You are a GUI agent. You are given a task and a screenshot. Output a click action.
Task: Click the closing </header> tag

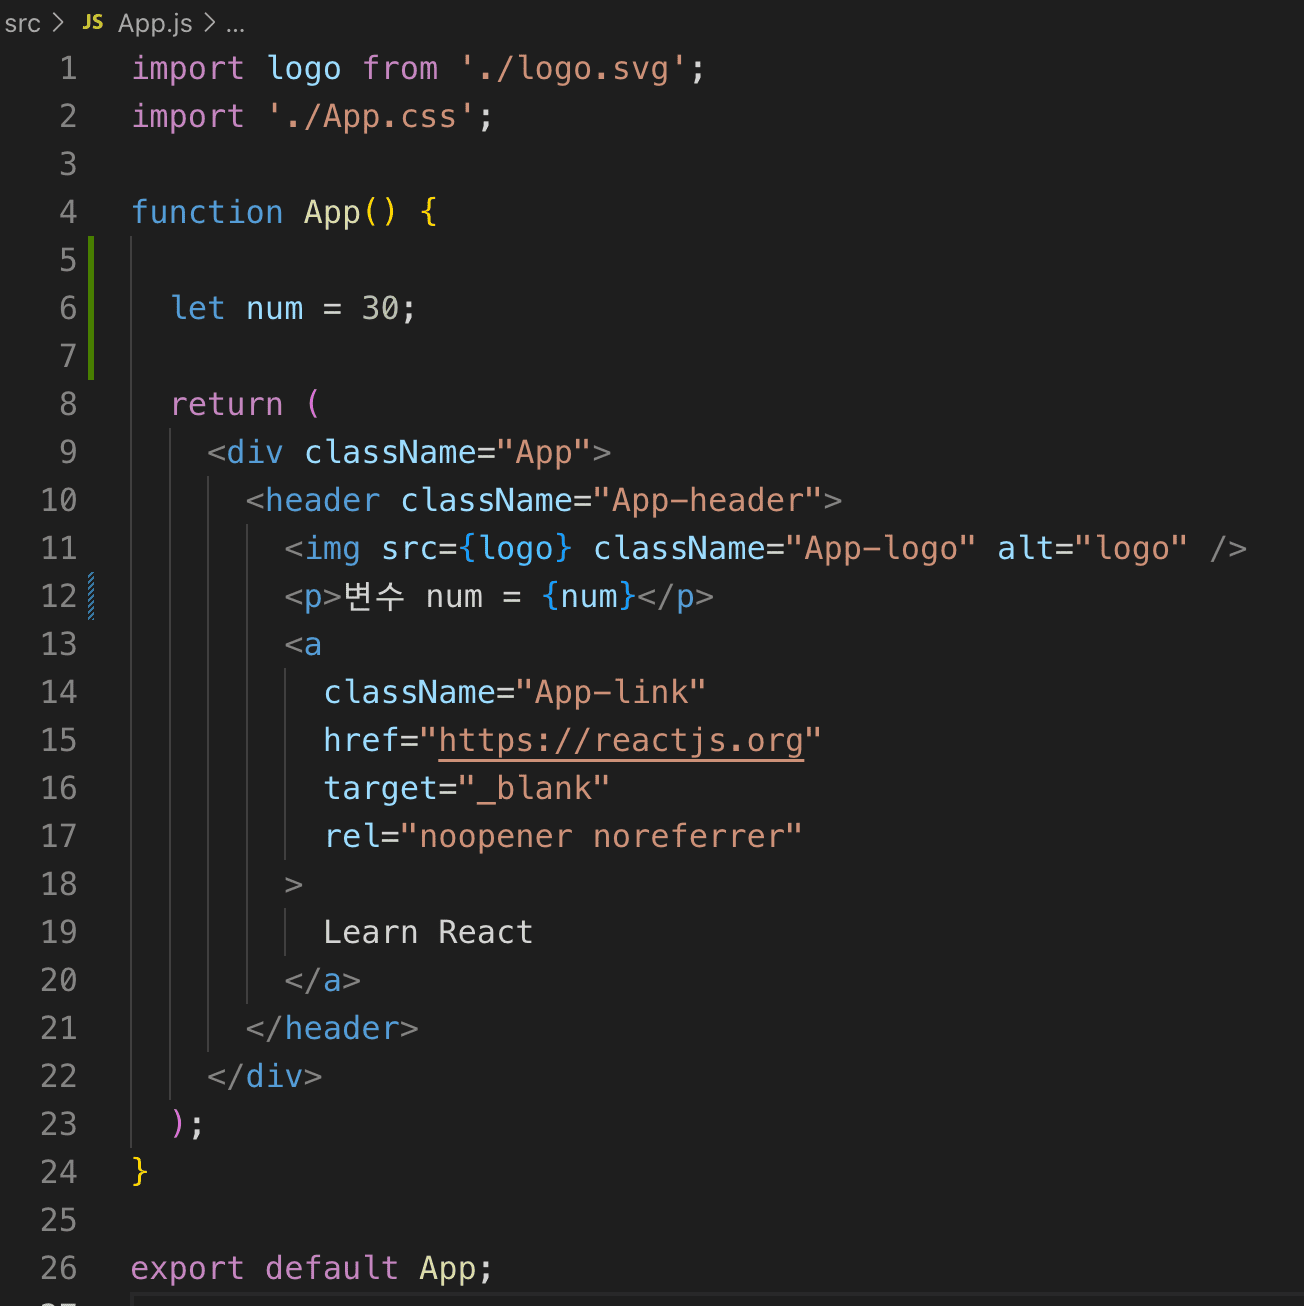pyautogui.click(x=332, y=1028)
